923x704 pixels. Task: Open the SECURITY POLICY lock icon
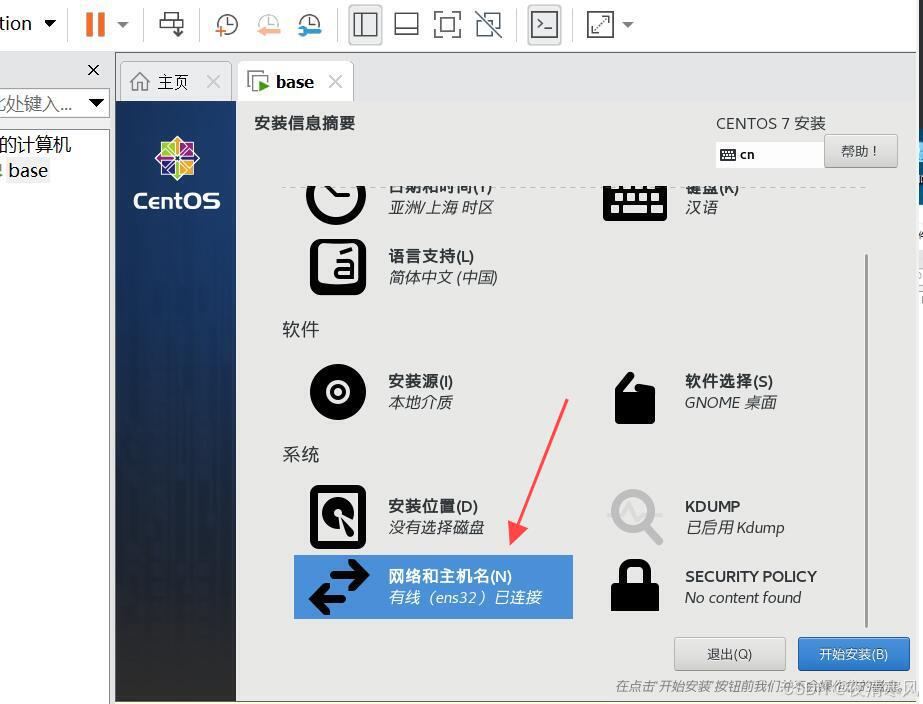coord(635,586)
